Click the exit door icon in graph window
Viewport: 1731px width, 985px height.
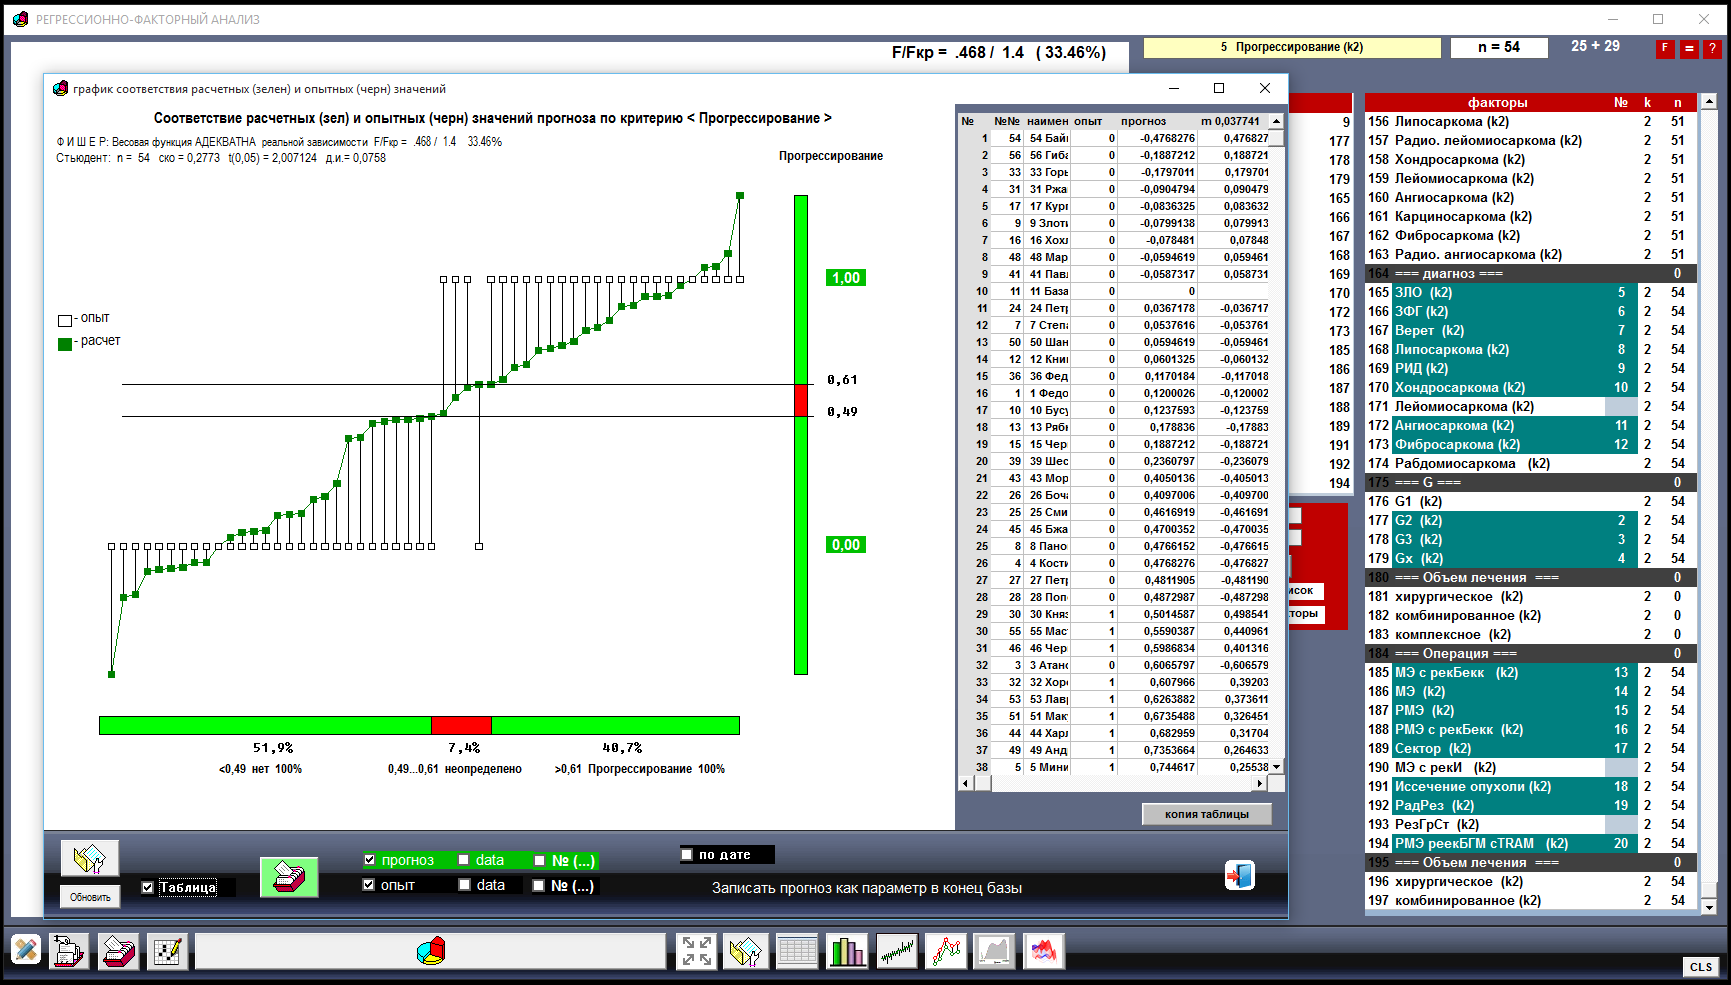(1239, 876)
